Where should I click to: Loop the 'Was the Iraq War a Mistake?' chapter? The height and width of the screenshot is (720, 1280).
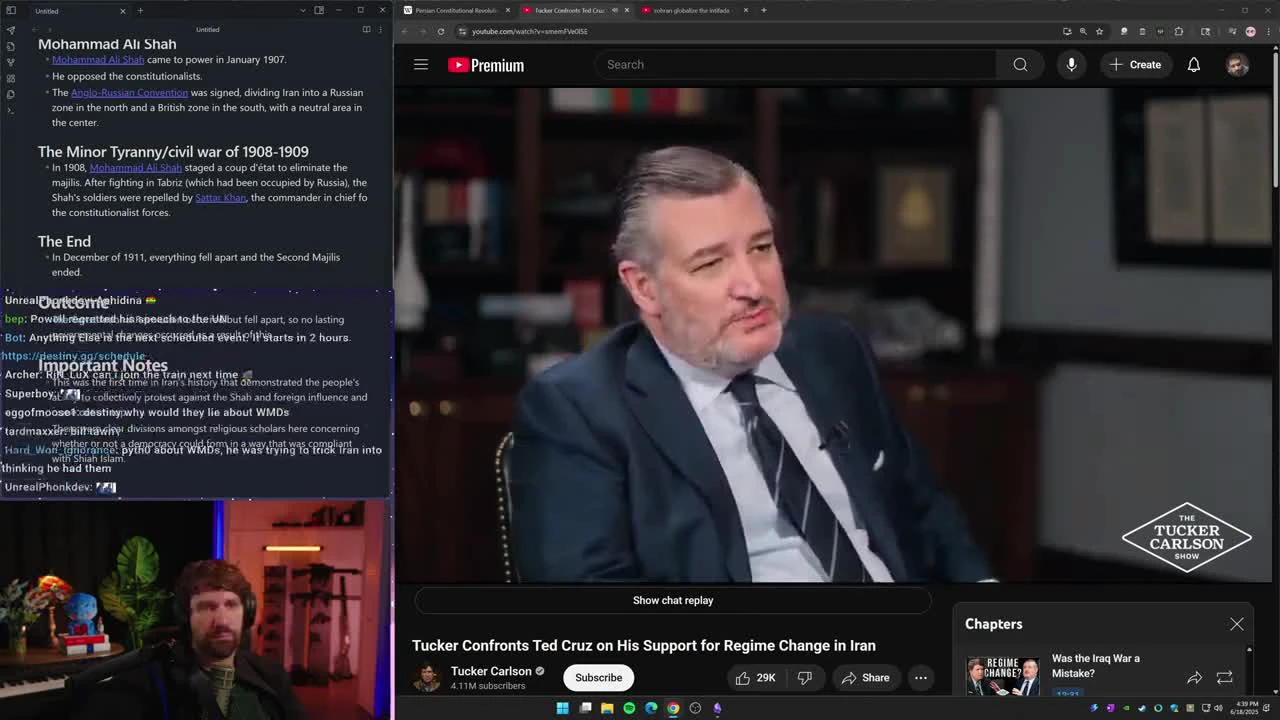pyautogui.click(x=1224, y=678)
